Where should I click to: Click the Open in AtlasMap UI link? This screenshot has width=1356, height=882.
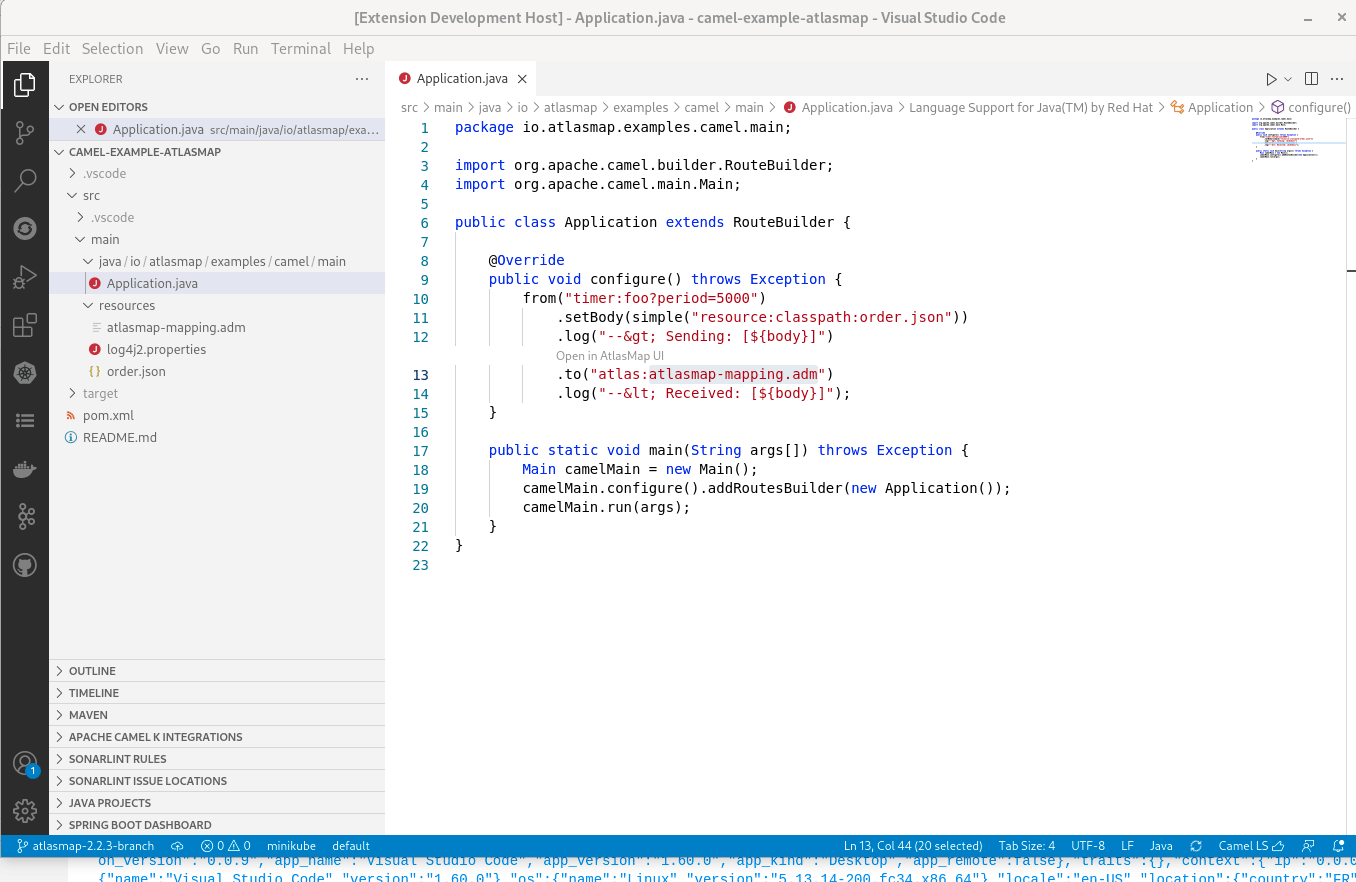pos(609,355)
